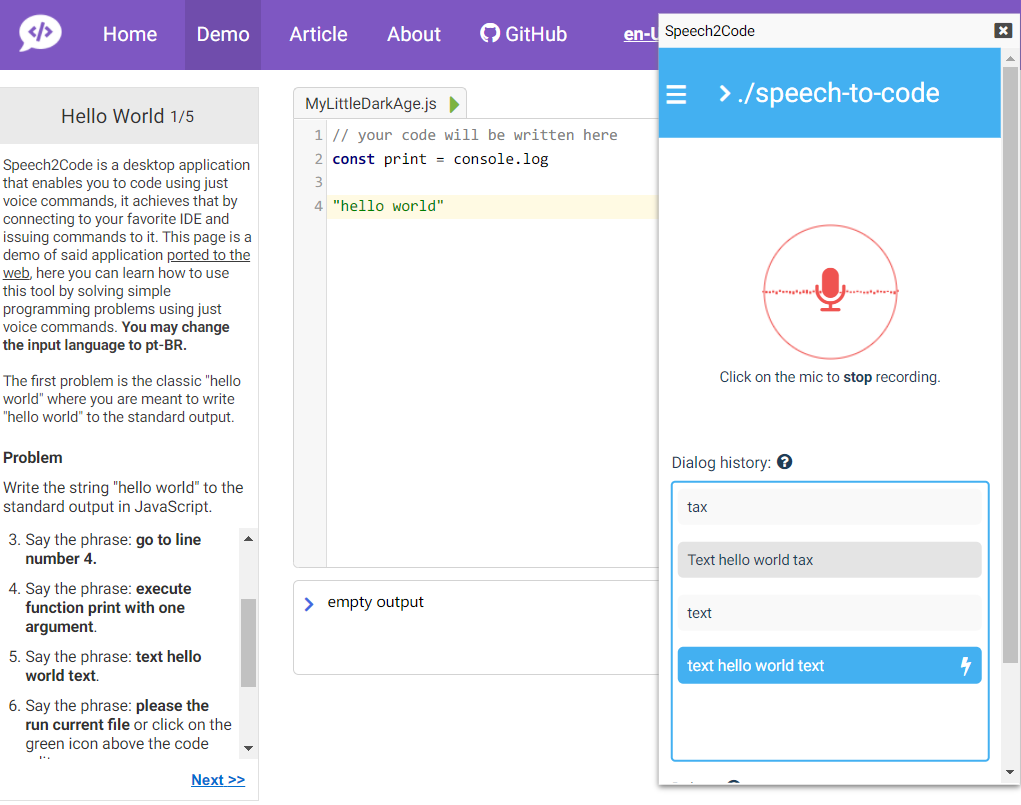
Task: Go to Next >> tutorial step
Action: pyautogui.click(x=218, y=780)
